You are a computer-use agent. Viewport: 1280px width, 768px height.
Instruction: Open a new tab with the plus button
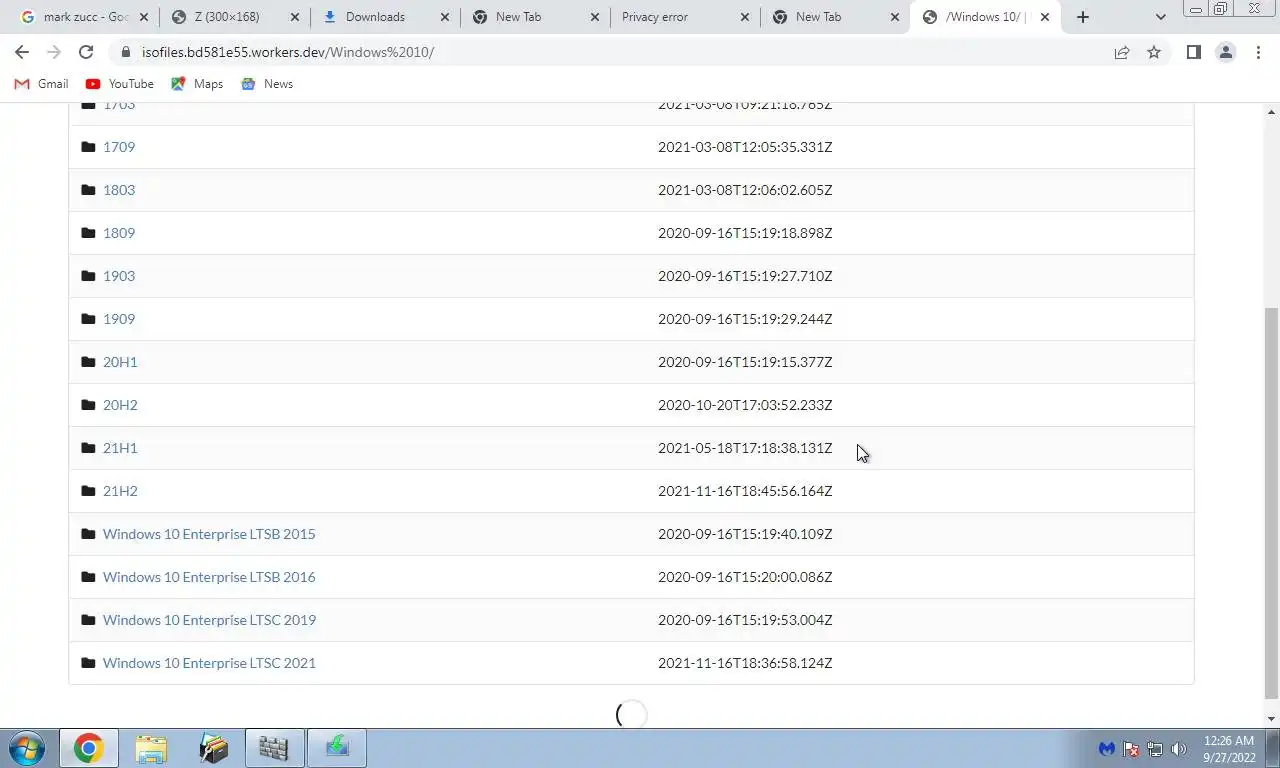coord(1082,17)
